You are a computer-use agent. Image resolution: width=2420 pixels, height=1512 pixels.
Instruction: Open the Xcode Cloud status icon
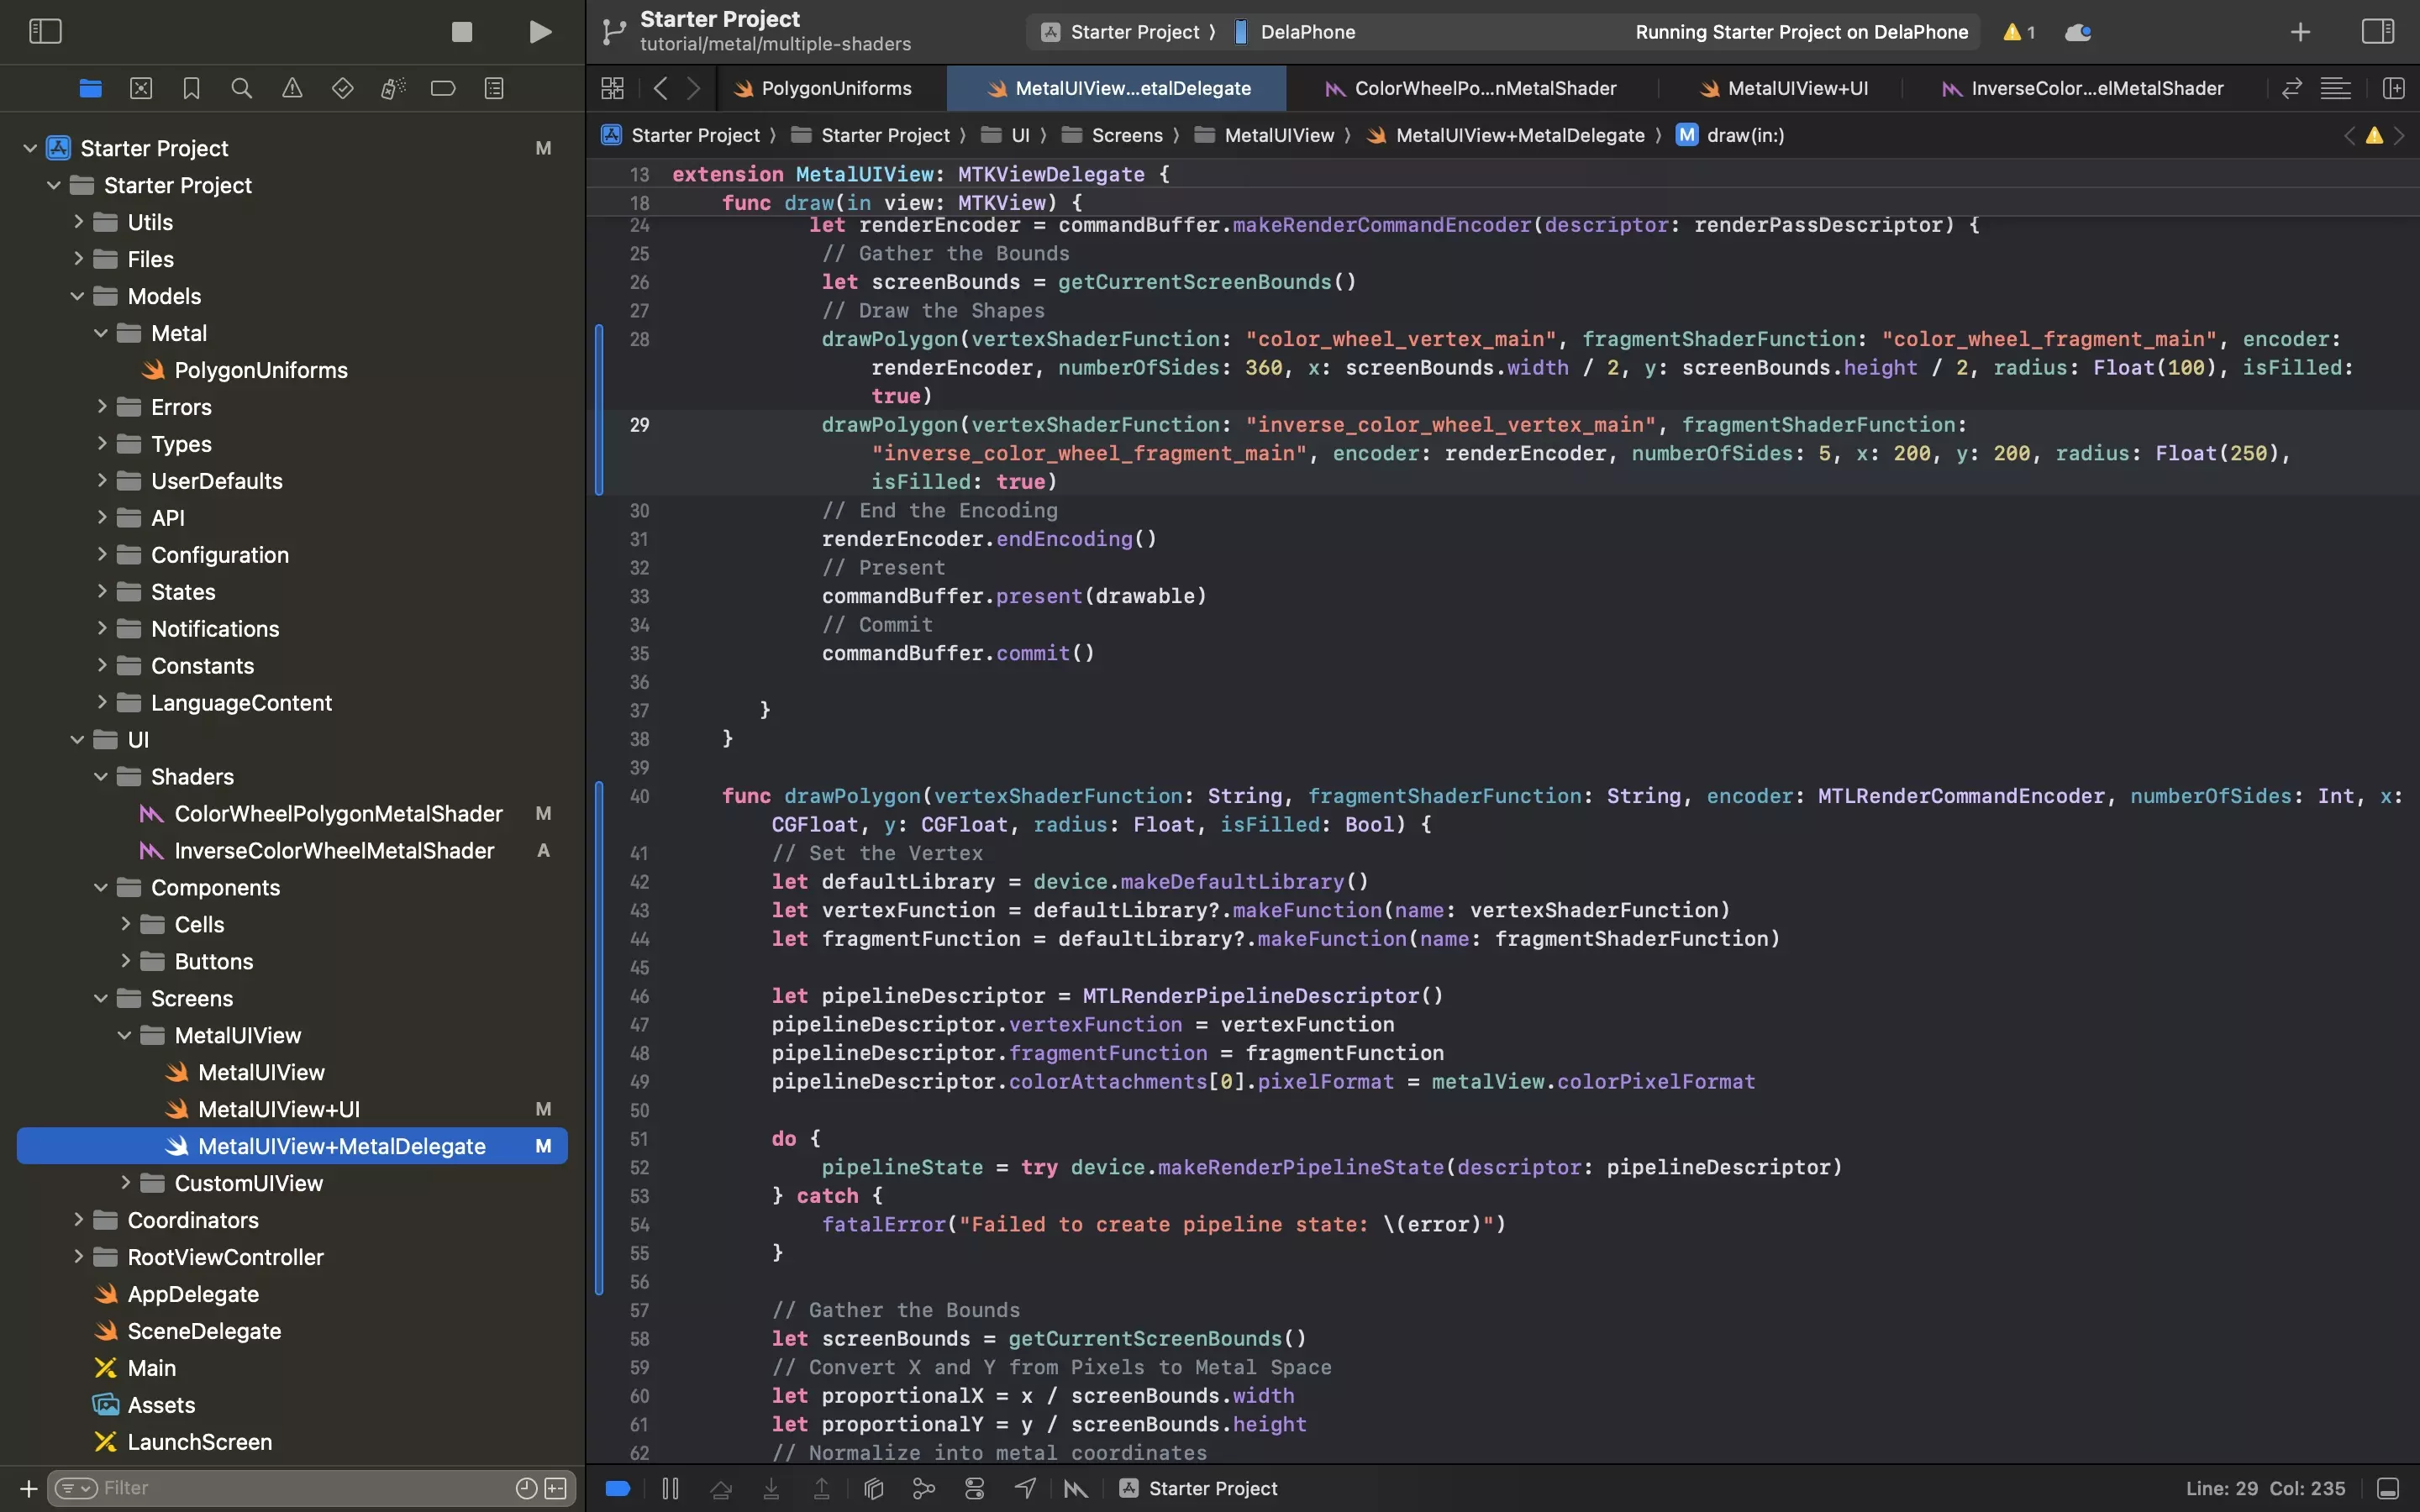click(x=2078, y=32)
